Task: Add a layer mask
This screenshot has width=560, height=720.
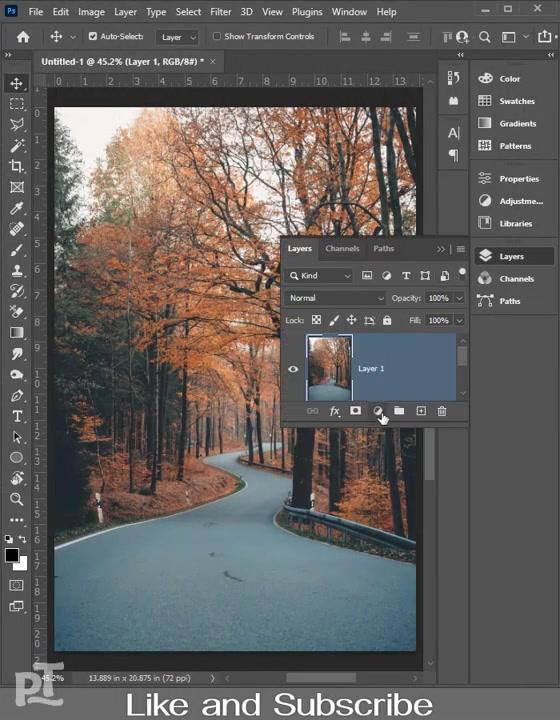Action: 356,411
